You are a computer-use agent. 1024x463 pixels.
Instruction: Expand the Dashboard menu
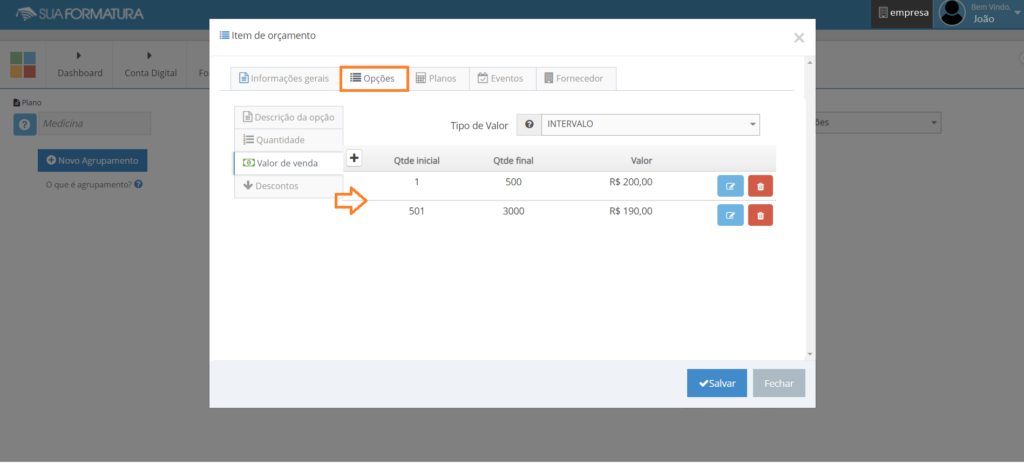click(80, 64)
